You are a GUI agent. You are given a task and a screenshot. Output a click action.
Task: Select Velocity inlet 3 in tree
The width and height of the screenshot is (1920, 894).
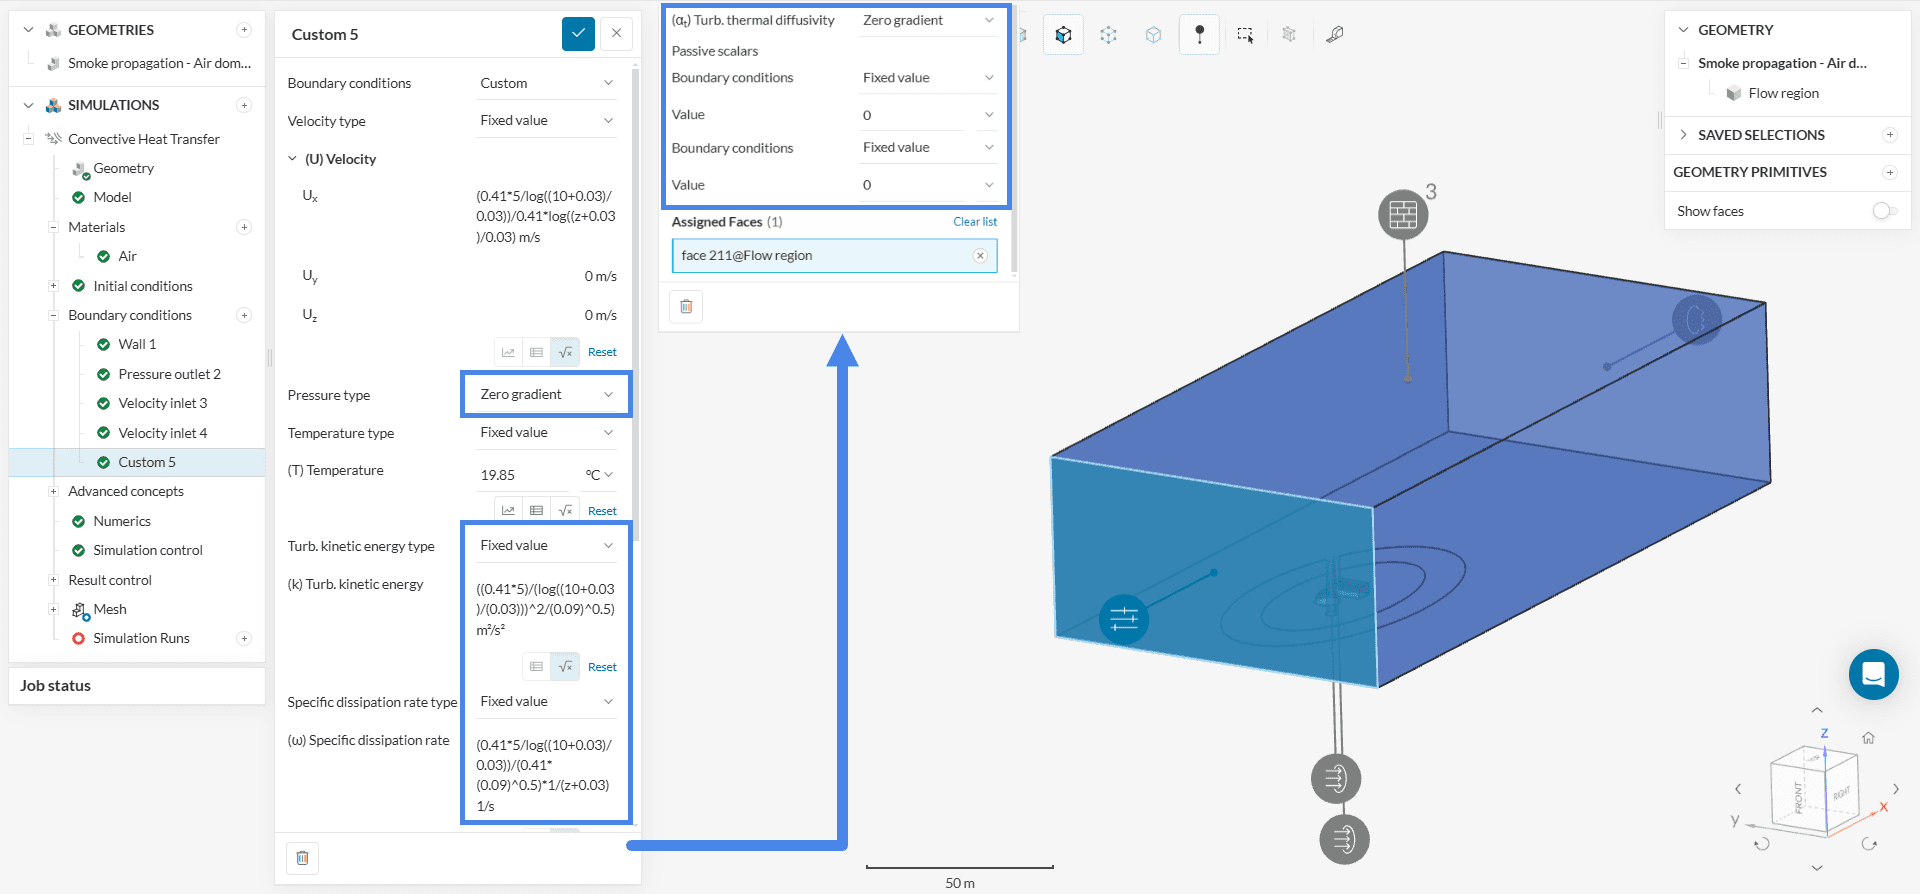(x=162, y=403)
